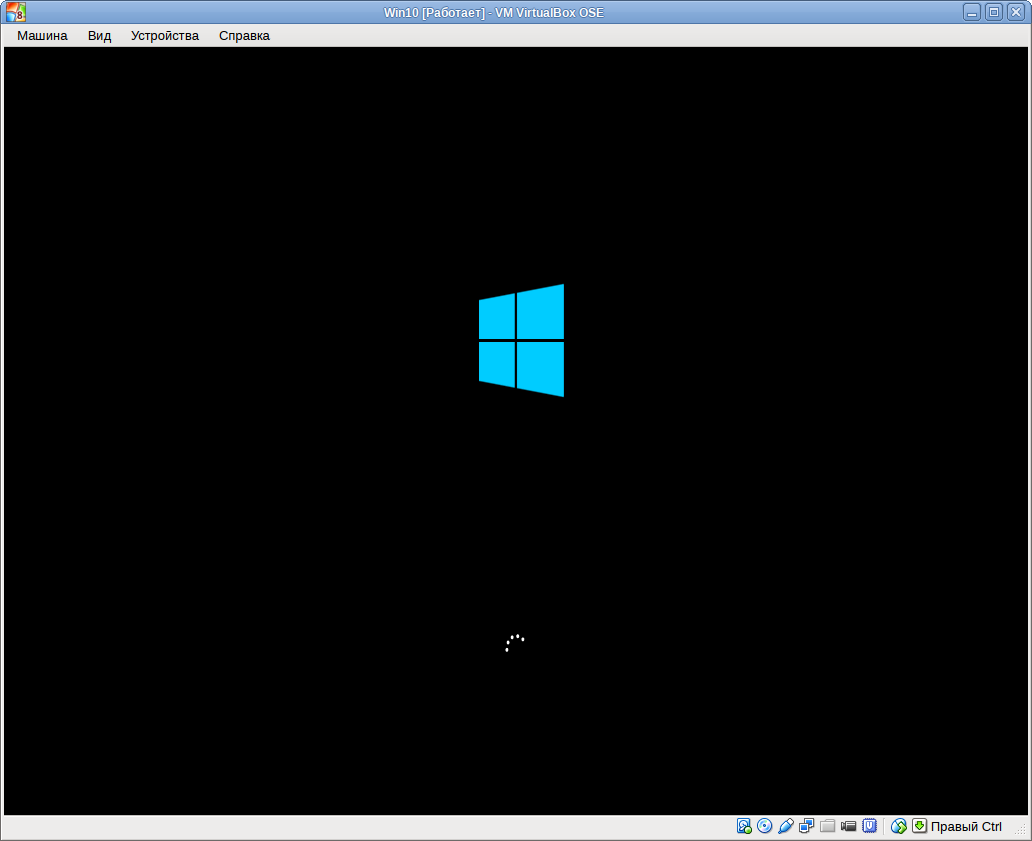
Task: Click the spinning loading indicator in VM
Action: (515, 643)
